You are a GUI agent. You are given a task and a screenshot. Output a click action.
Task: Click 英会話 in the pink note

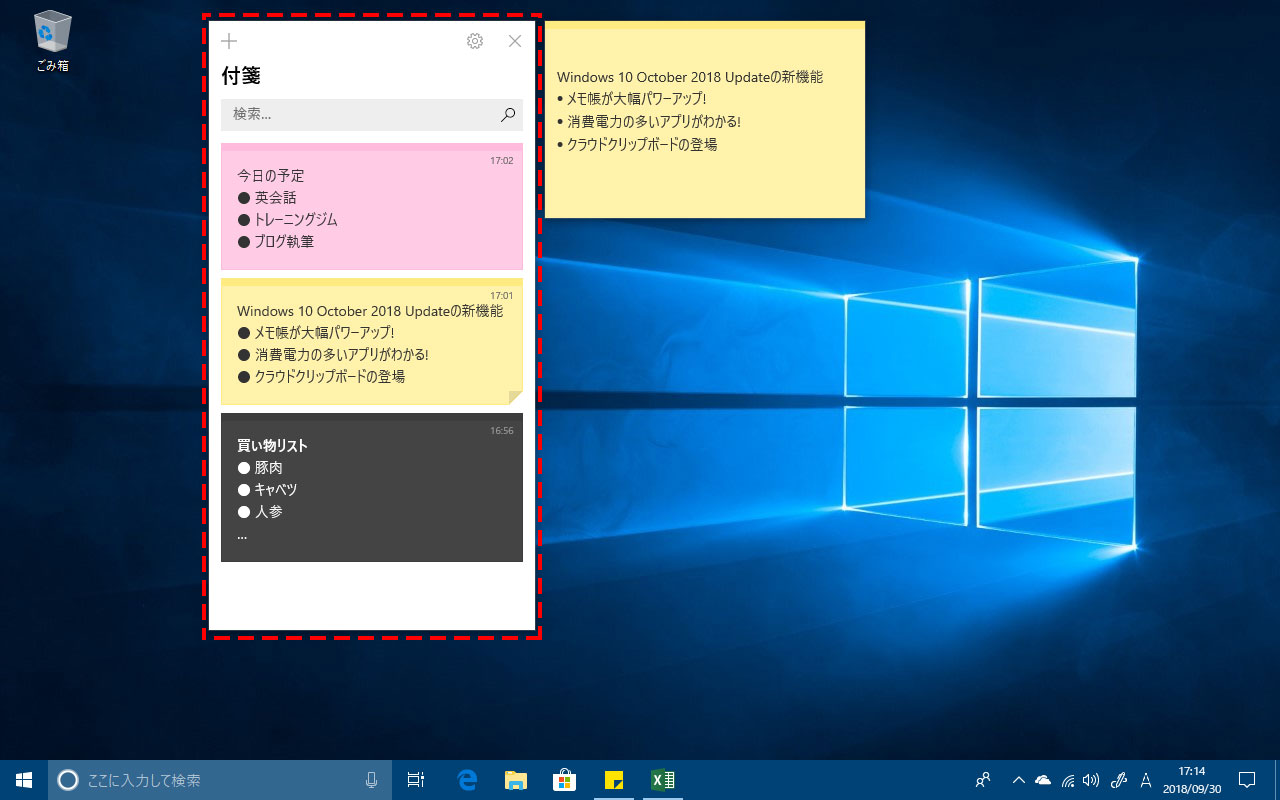click(276, 198)
